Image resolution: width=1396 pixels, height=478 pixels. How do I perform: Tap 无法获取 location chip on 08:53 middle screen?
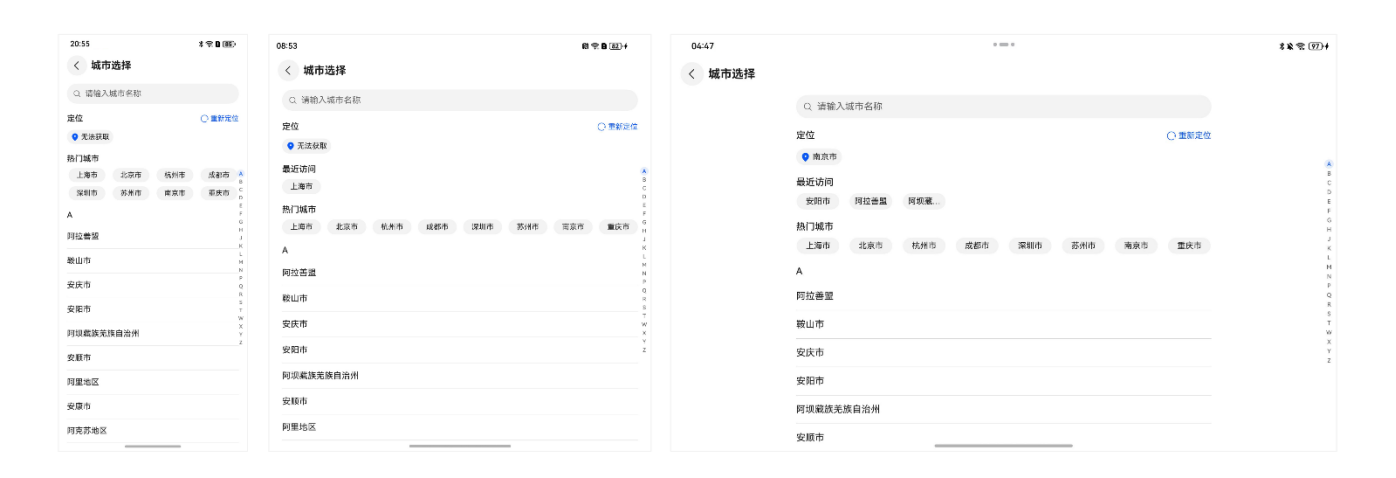[x=307, y=146]
